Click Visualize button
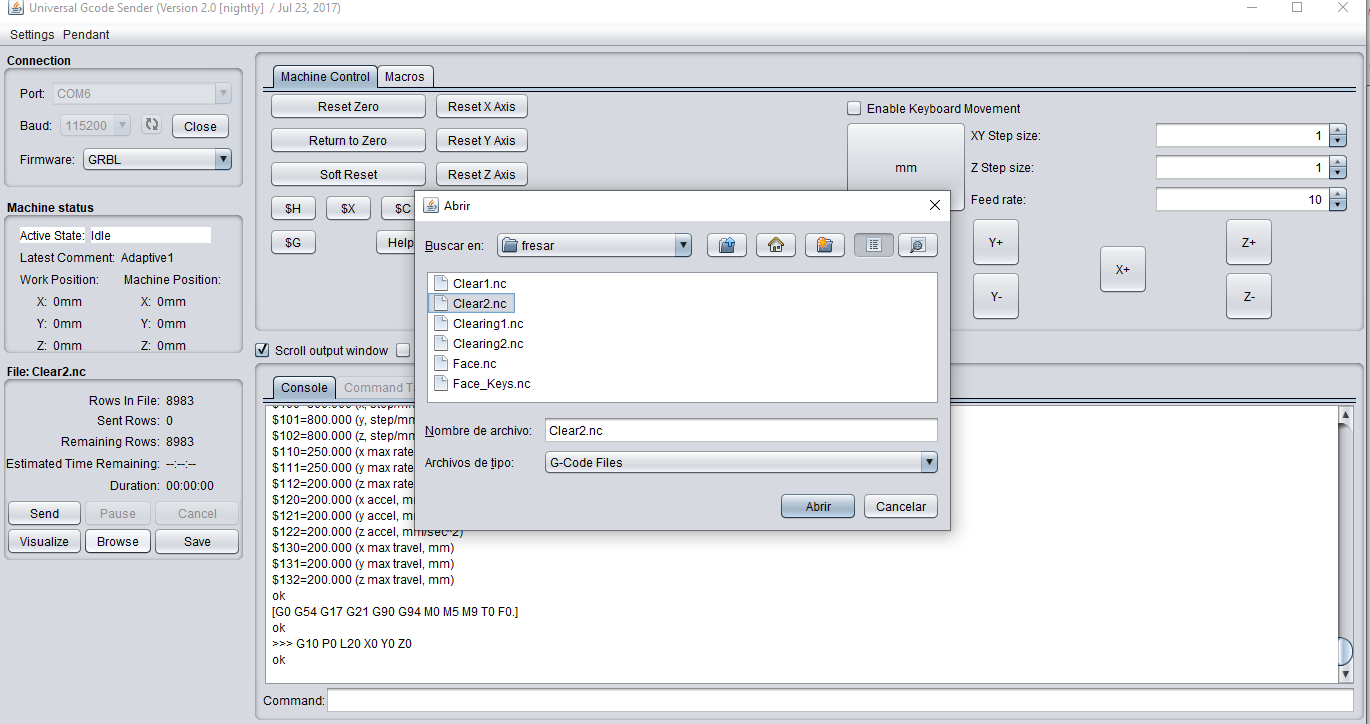 (44, 541)
